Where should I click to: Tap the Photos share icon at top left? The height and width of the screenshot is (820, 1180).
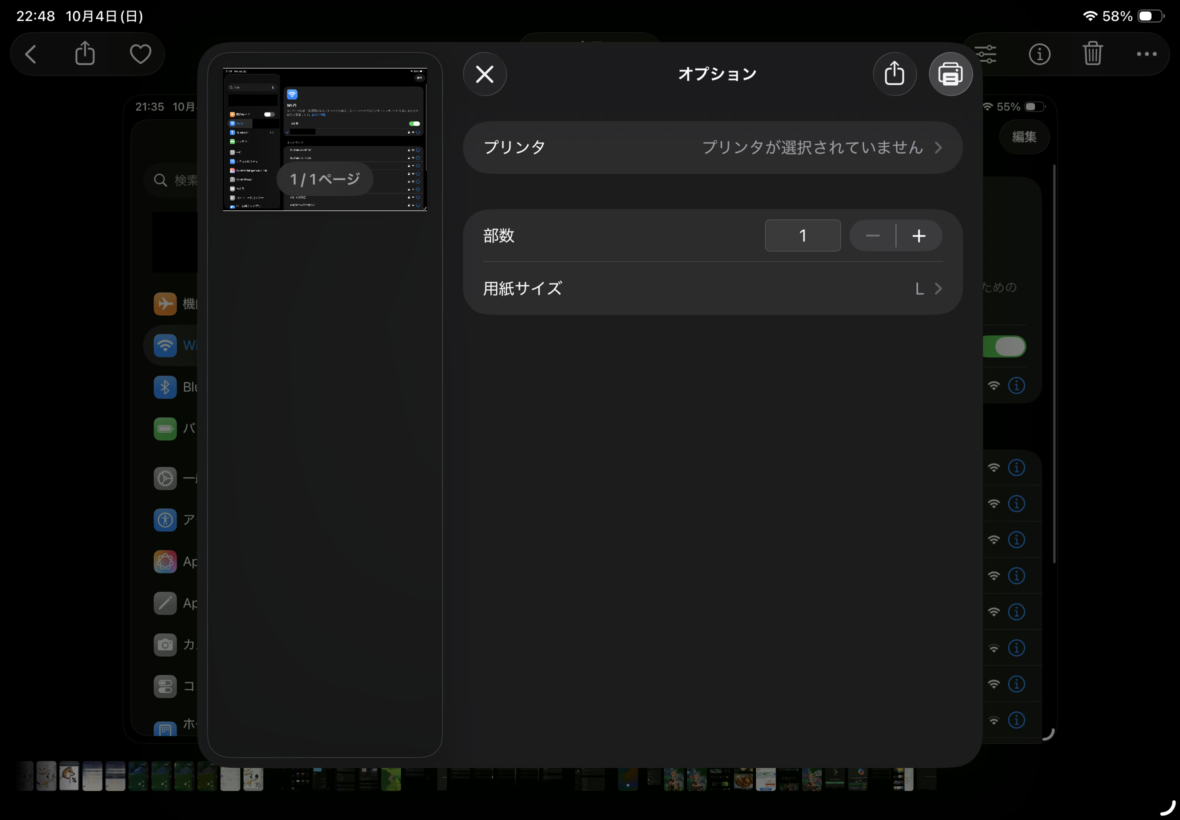(85, 53)
